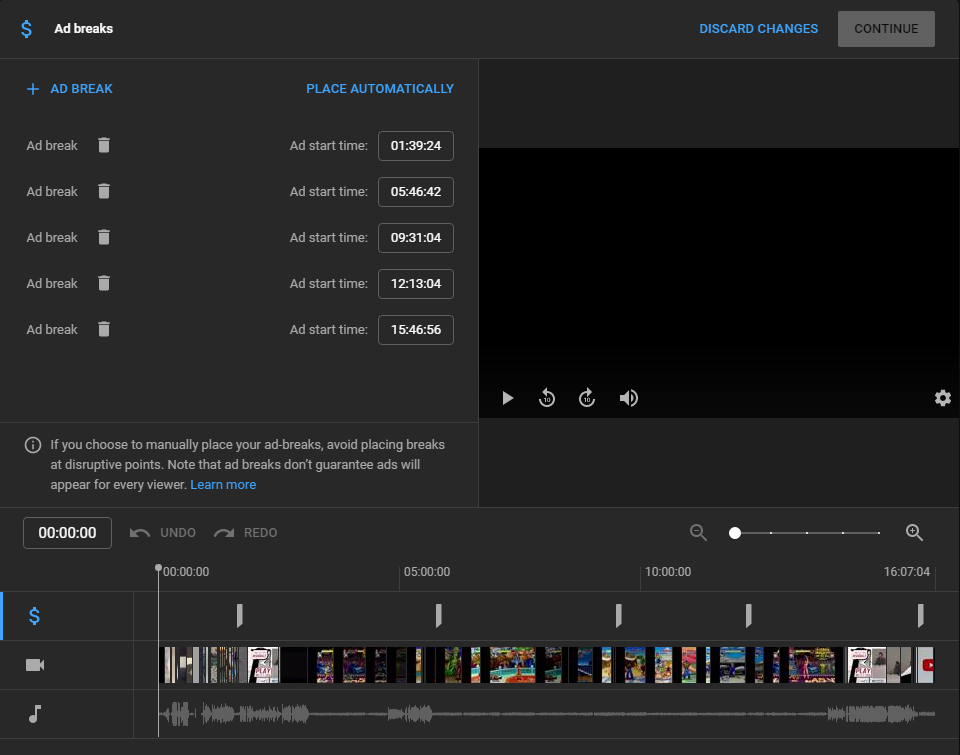Add a new ad break
The image size is (960, 755).
point(69,89)
